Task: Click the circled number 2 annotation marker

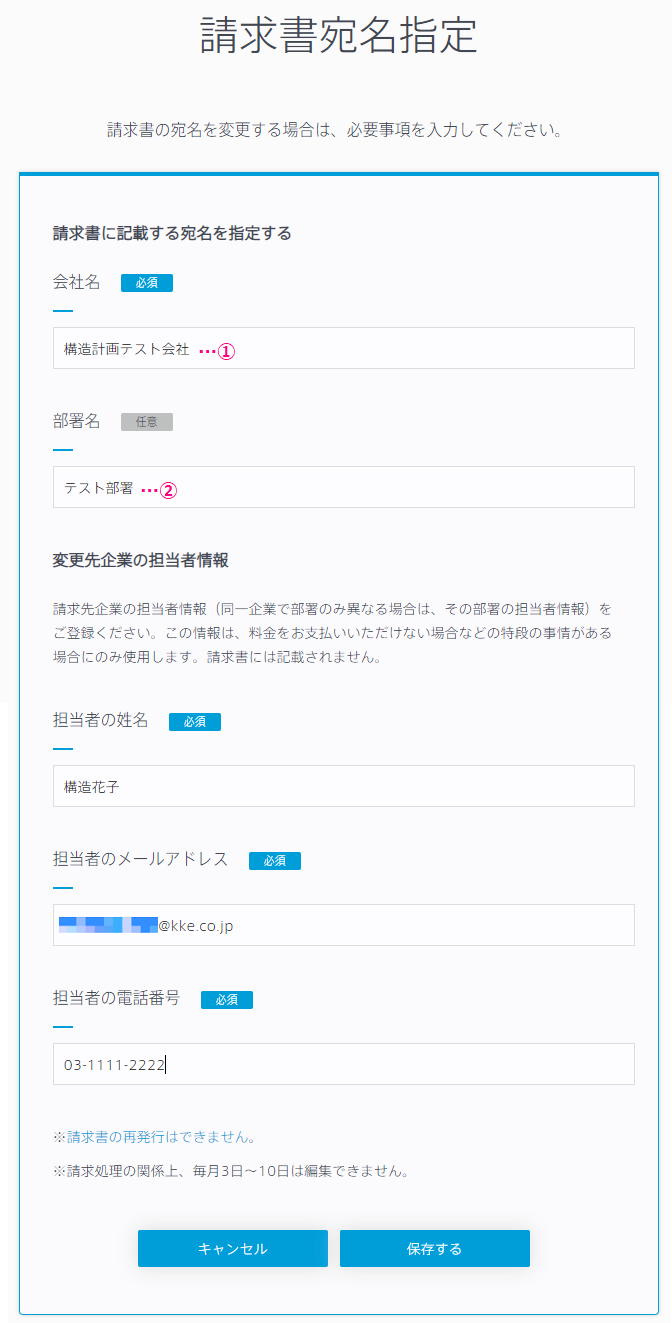Action: click(x=169, y=490)
